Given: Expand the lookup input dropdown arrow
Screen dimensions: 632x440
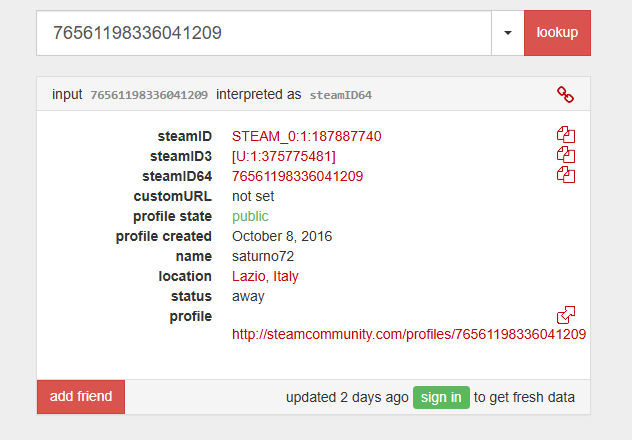Looking at the screenshot, I should pyautogui.click(x=507, y=33).
